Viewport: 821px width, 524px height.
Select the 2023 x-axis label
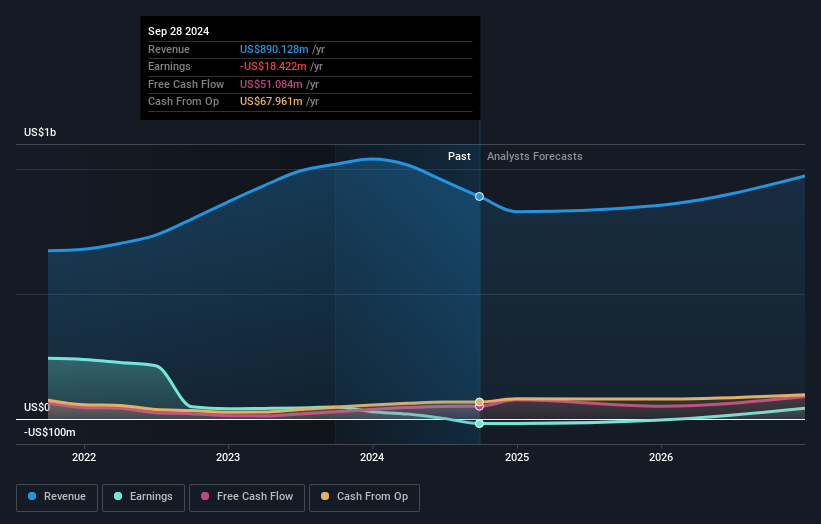tap(228, 458)
